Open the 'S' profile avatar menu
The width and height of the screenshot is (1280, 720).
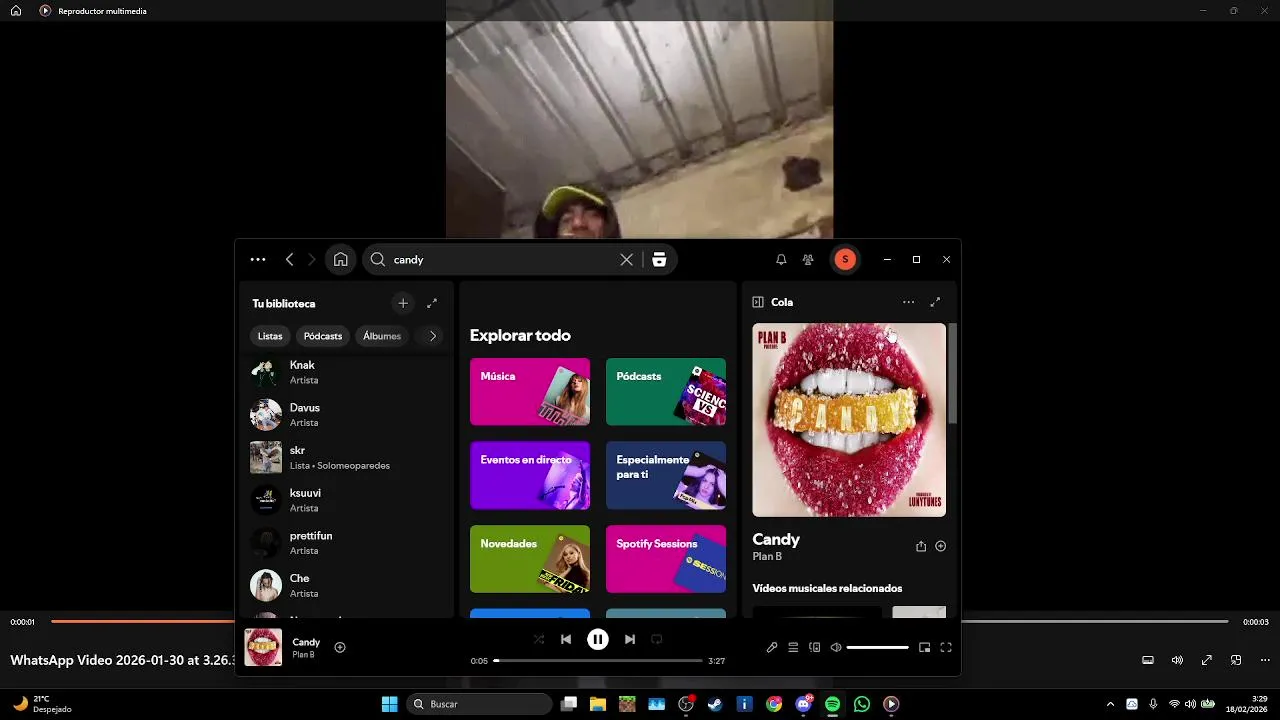click(x=845, y=259)
